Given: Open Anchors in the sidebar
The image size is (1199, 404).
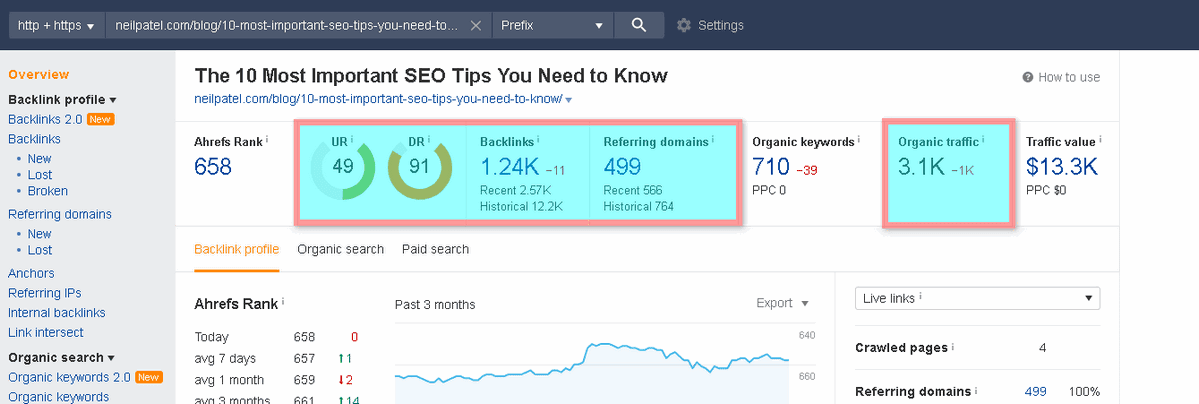Looking at the screenshot, I should 31,273.
